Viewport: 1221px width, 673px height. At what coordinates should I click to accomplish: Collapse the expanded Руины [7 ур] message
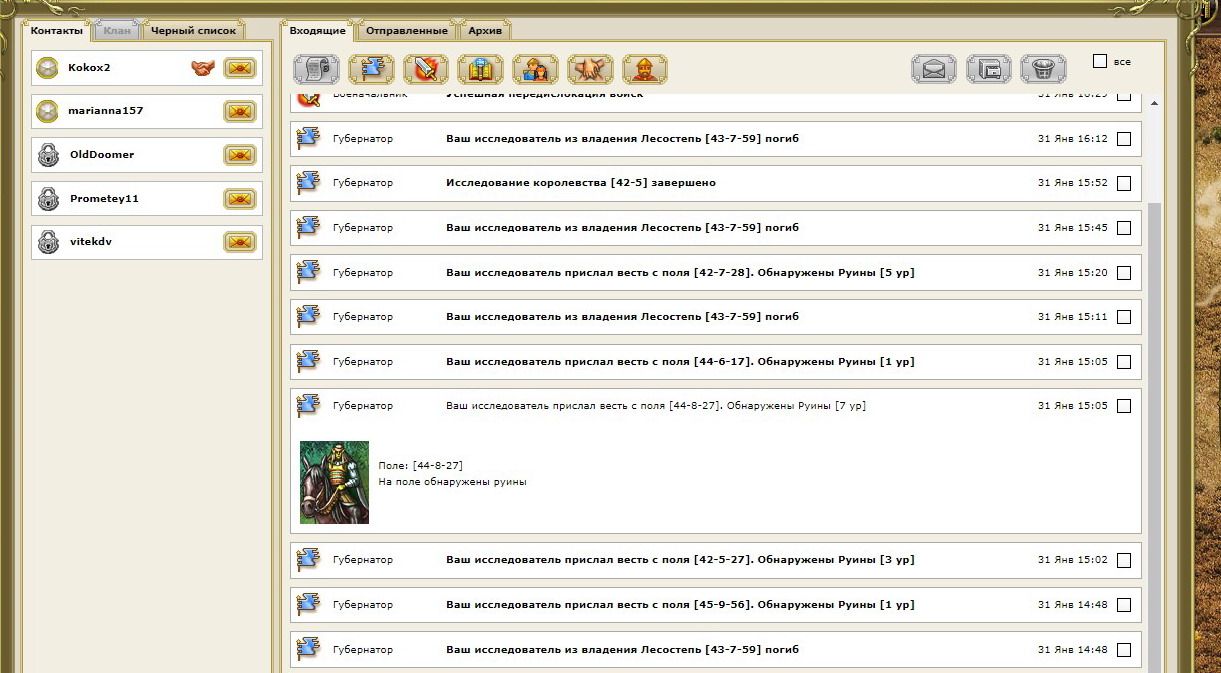click(655, 406)
